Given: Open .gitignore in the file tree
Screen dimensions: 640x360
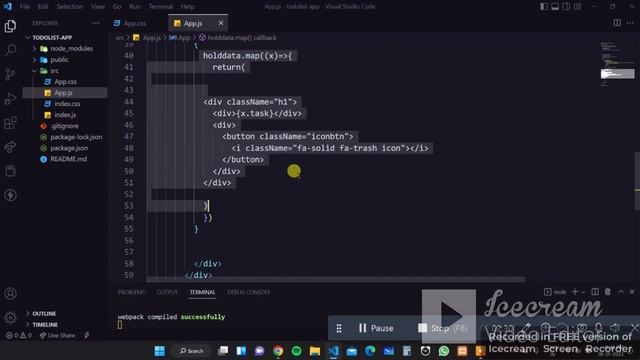Looking at the screenshot, I should click(64, 126).
